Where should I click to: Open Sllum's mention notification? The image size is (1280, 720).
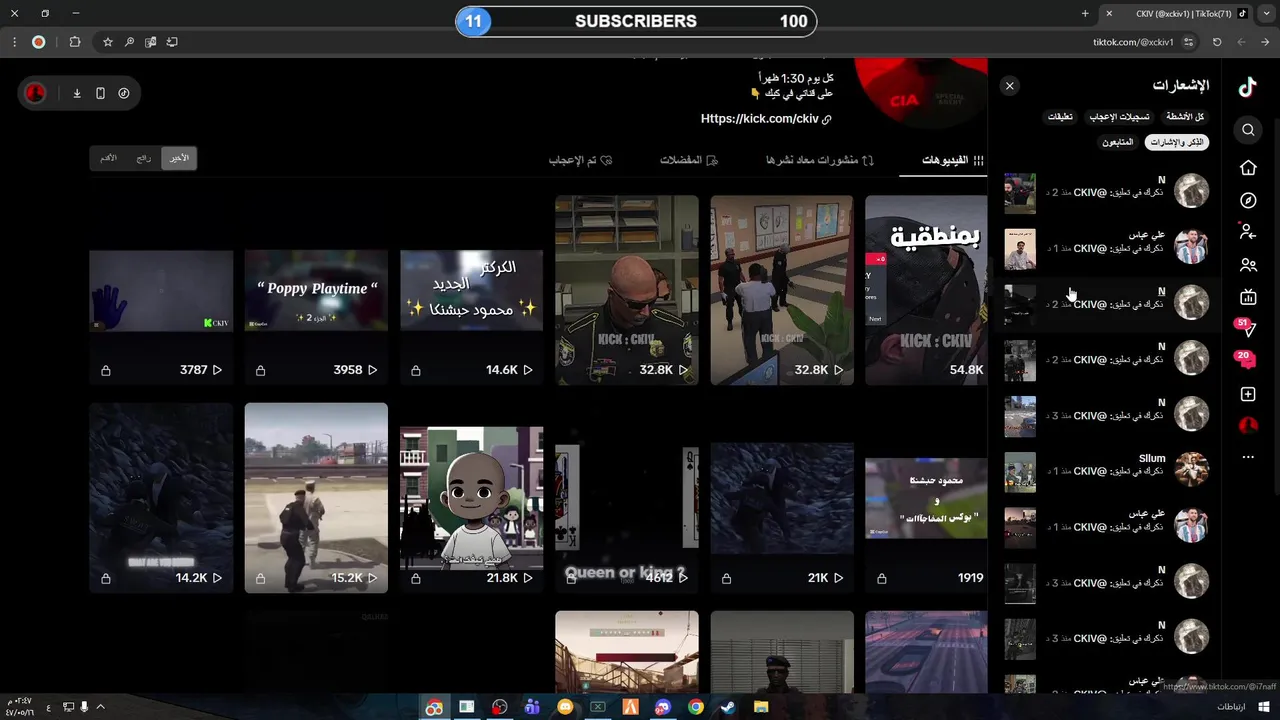point(1107,470)
